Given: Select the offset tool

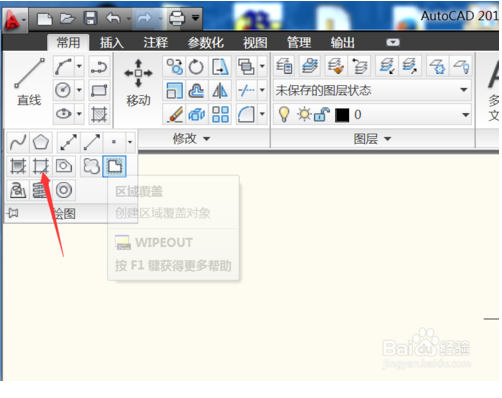Looking at the screenshot, I should [196, 91].
